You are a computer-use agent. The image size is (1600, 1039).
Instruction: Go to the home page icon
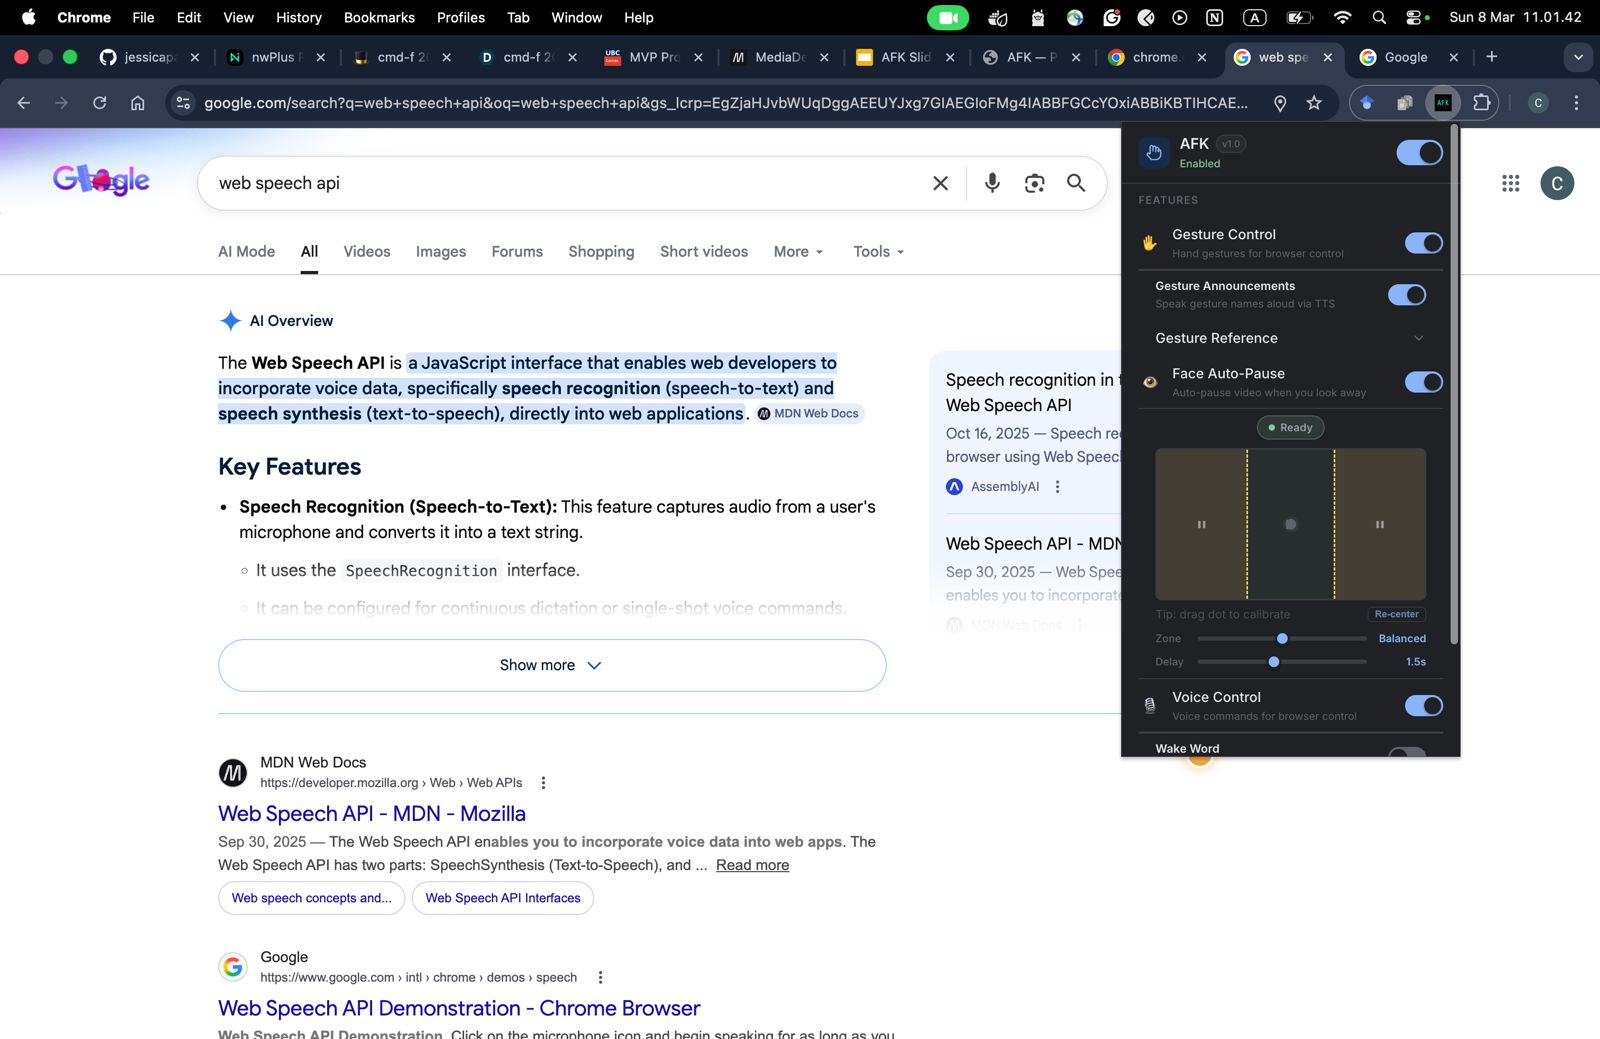click(138, 103)
